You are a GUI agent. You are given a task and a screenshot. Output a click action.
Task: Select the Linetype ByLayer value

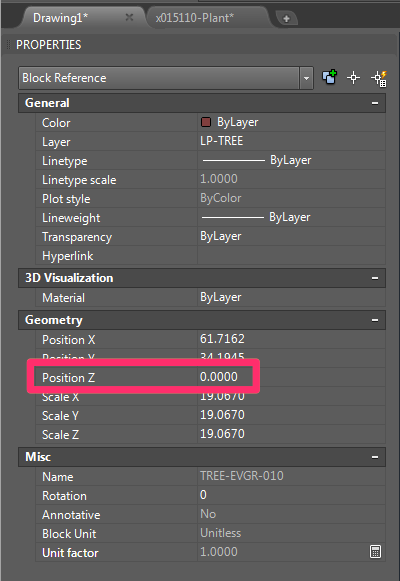point(291,160)
